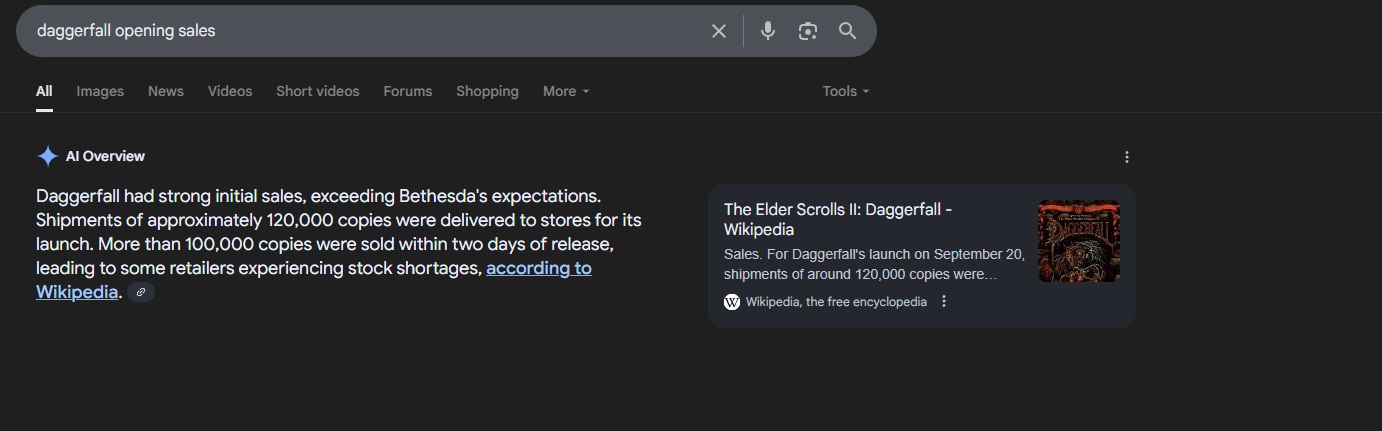
Task: Open search by image camera icon
Action: tap(808, 31)
